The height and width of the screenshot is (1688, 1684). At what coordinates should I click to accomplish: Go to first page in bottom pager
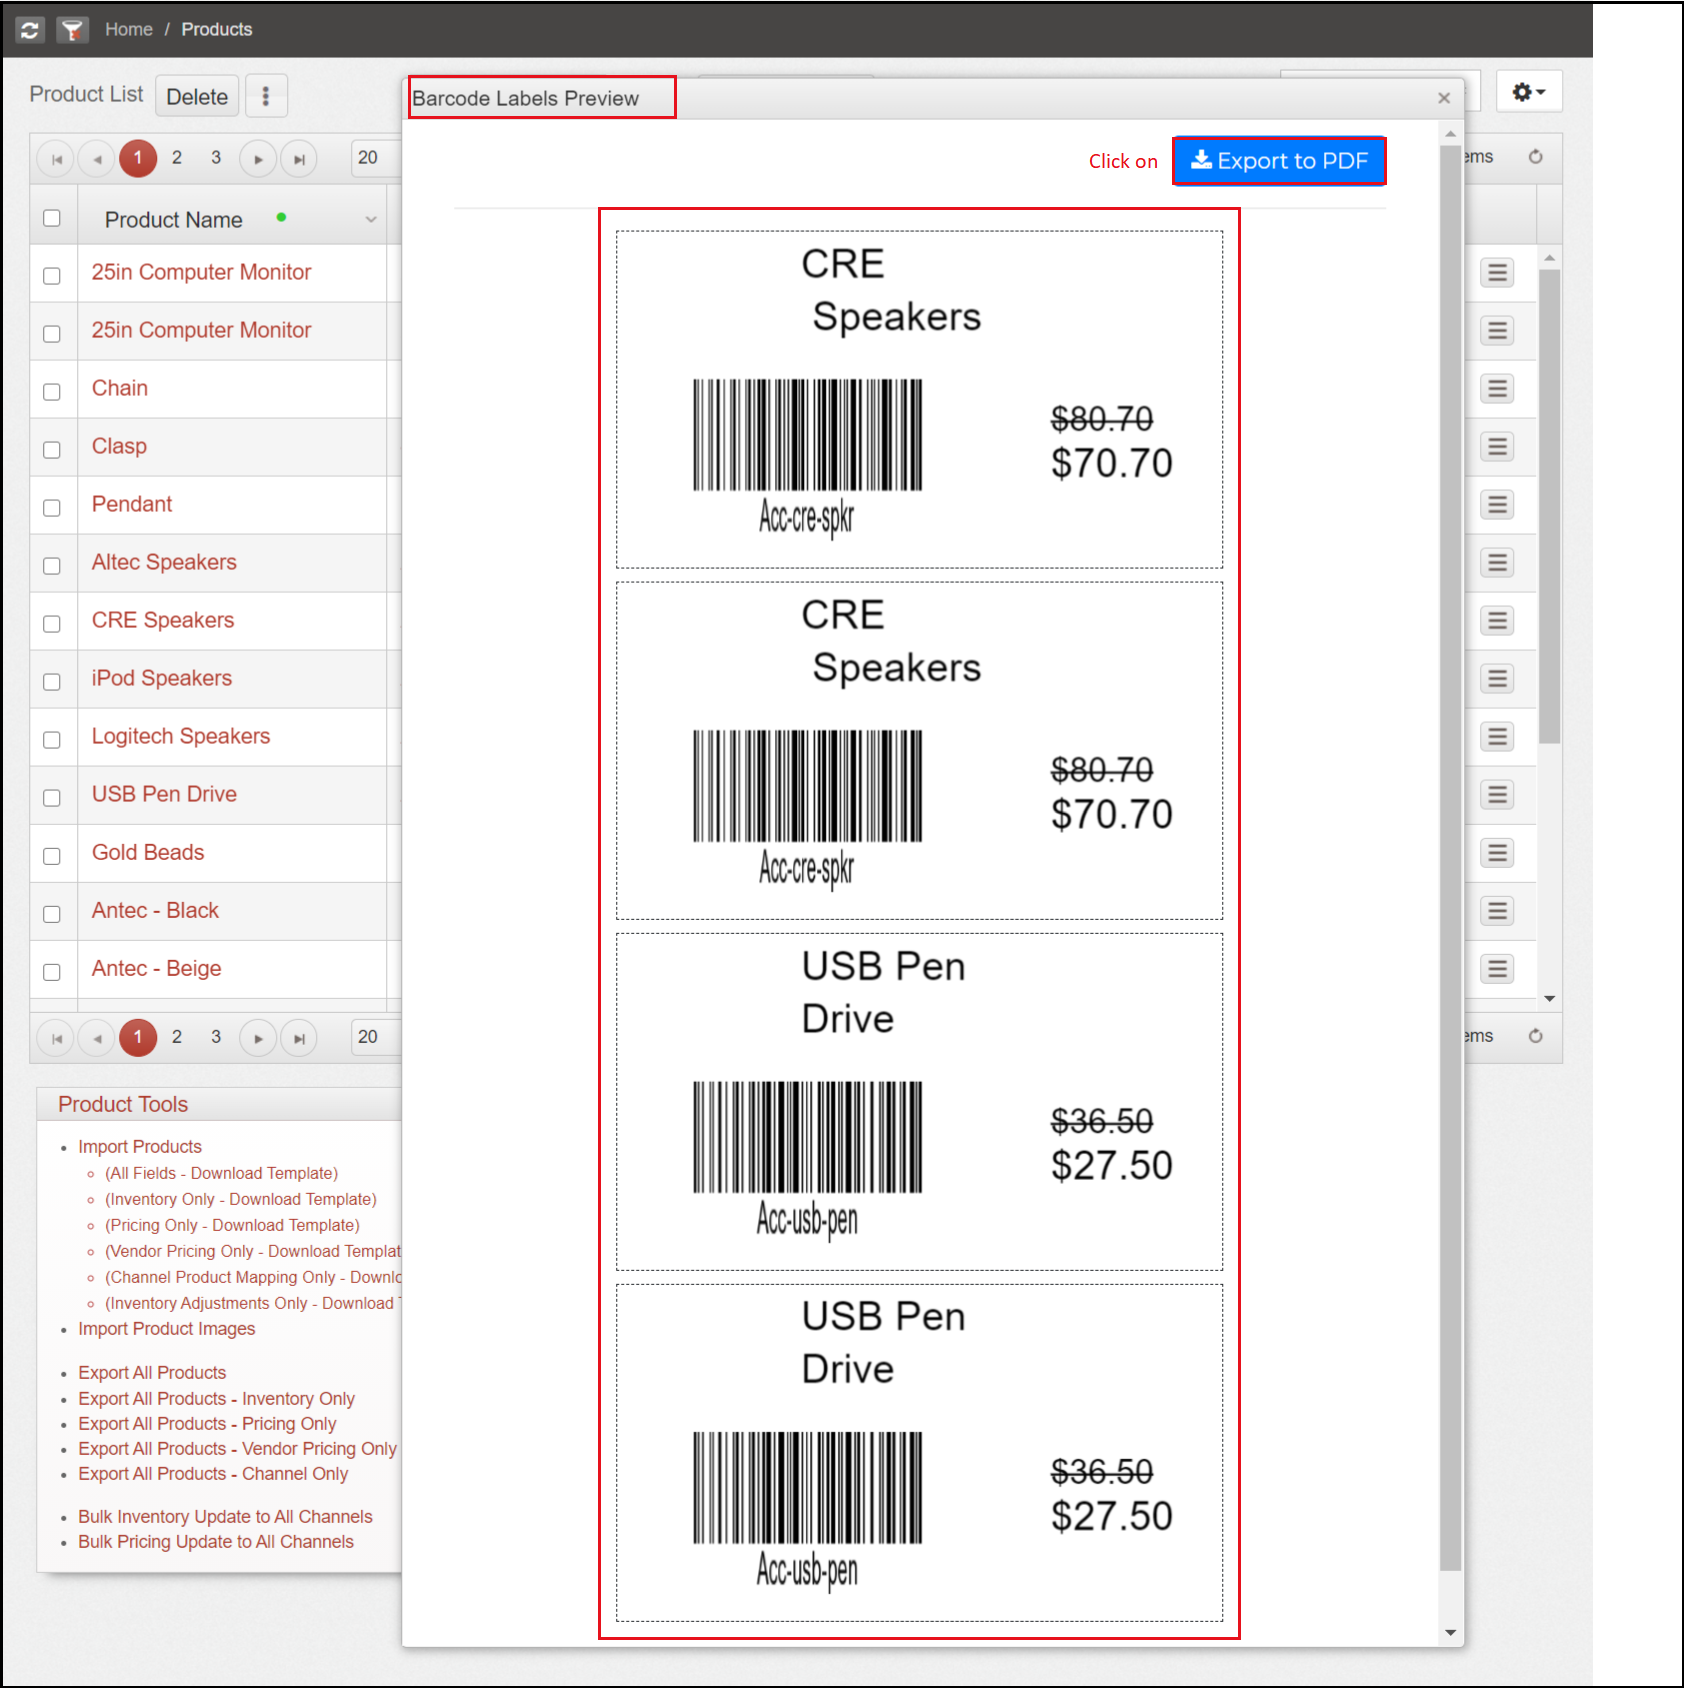pos(57,1038)
